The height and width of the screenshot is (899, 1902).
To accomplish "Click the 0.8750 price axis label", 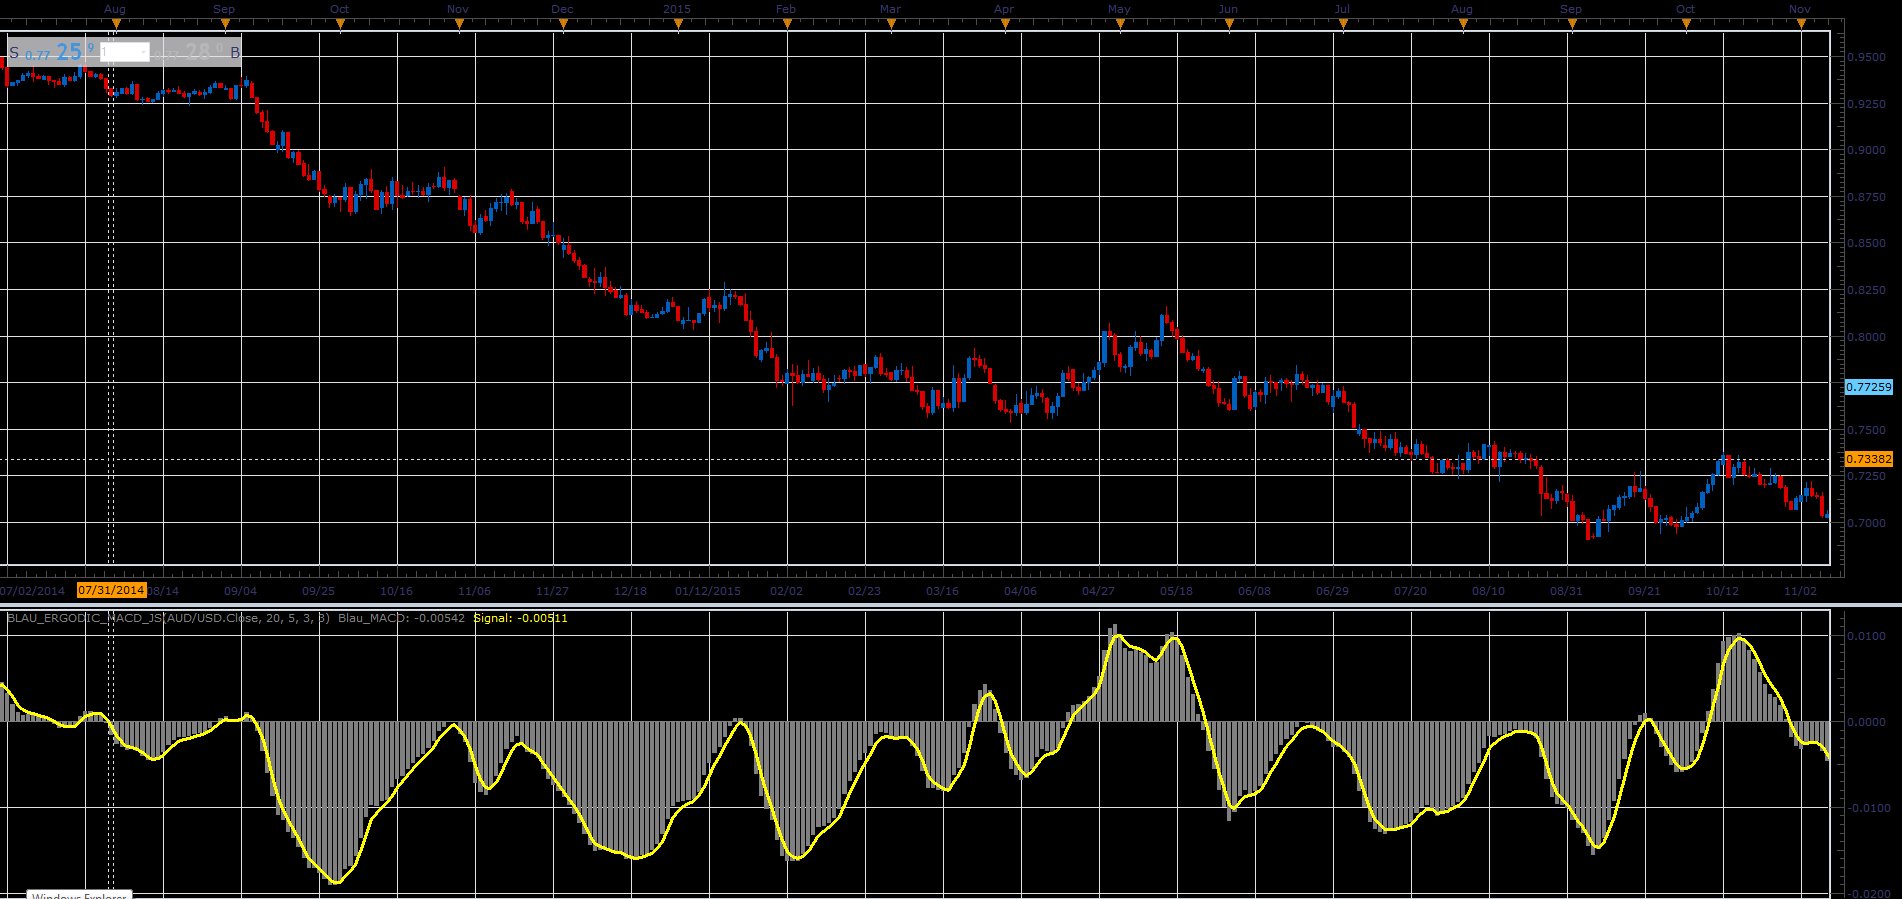I will tap(1866, 197).
